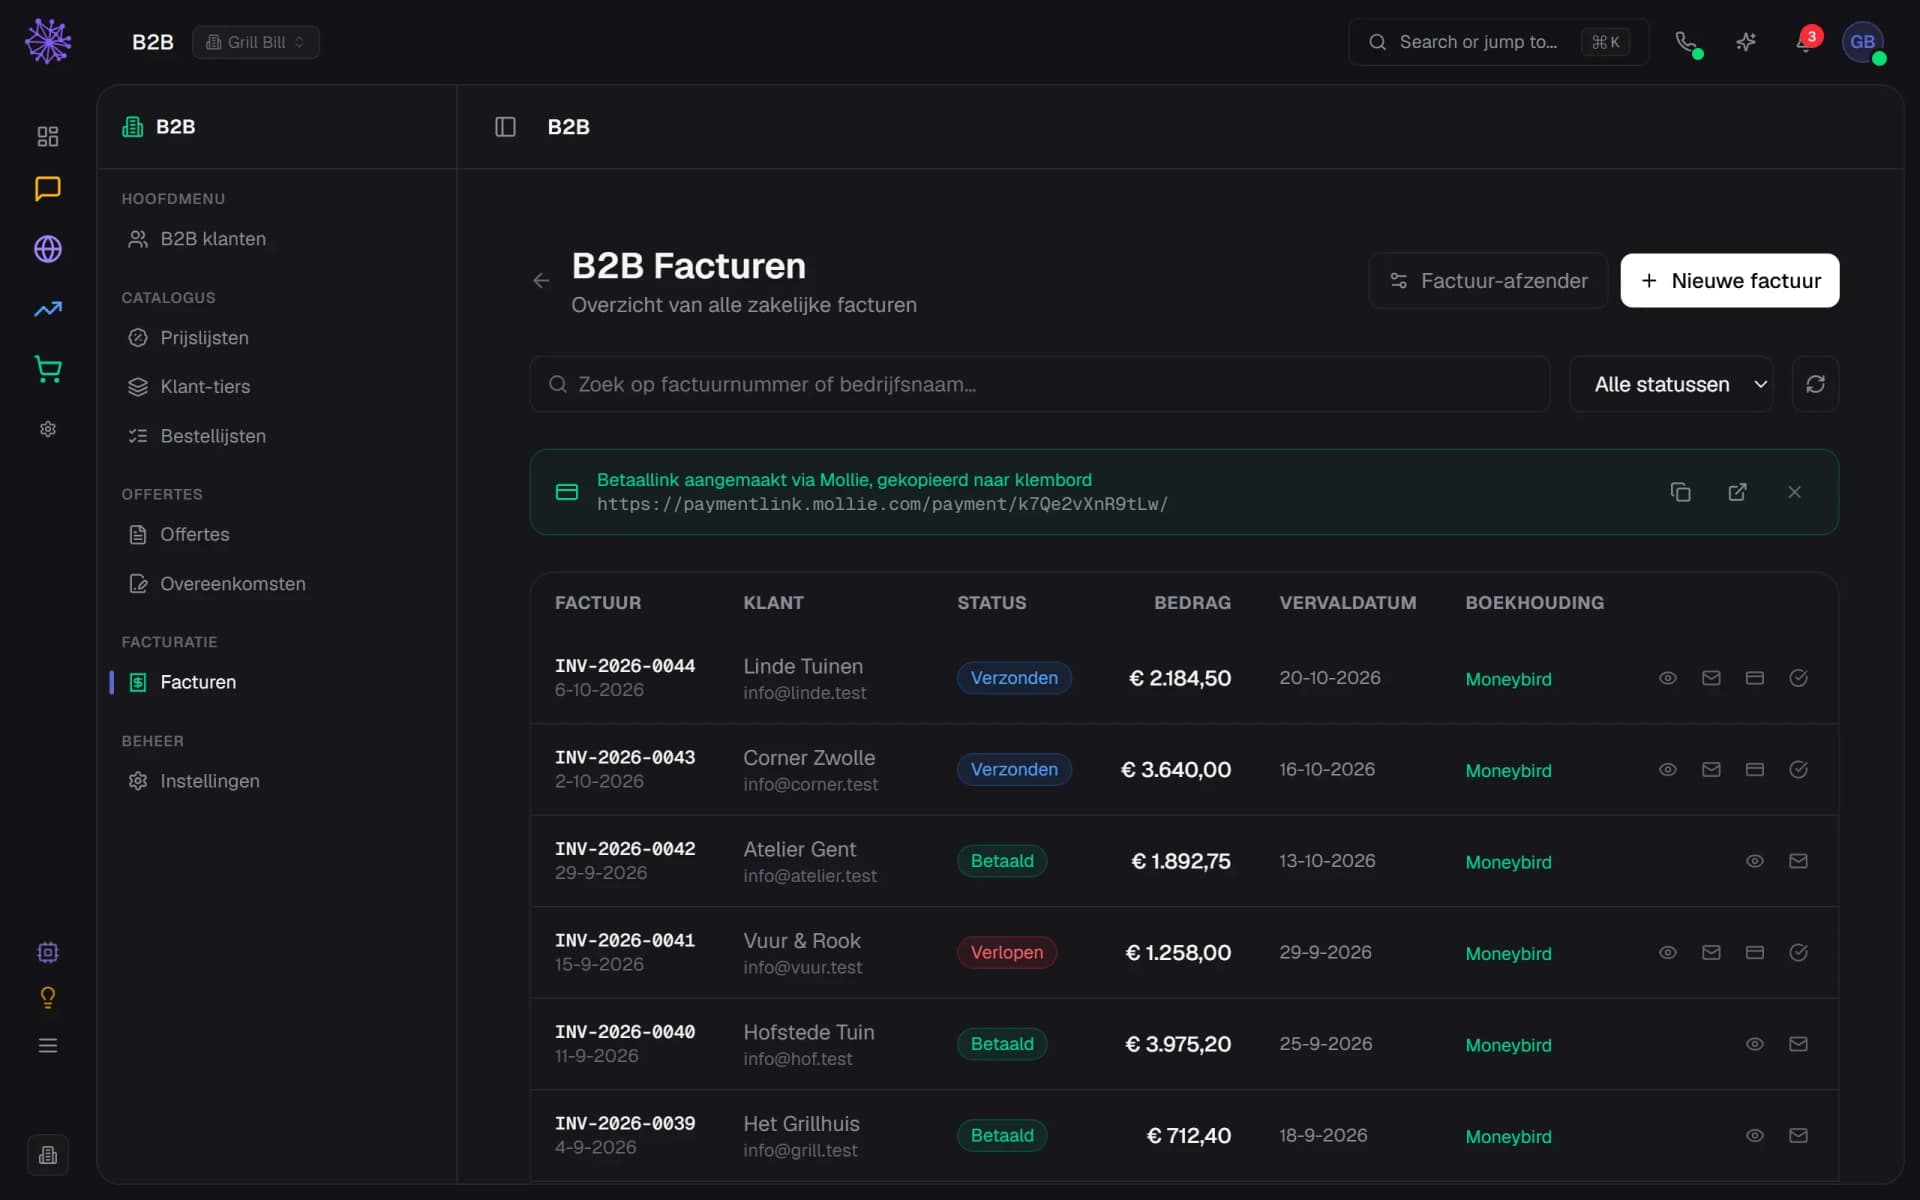Dismiss the Mollie payment link banner

(1795, 492)
